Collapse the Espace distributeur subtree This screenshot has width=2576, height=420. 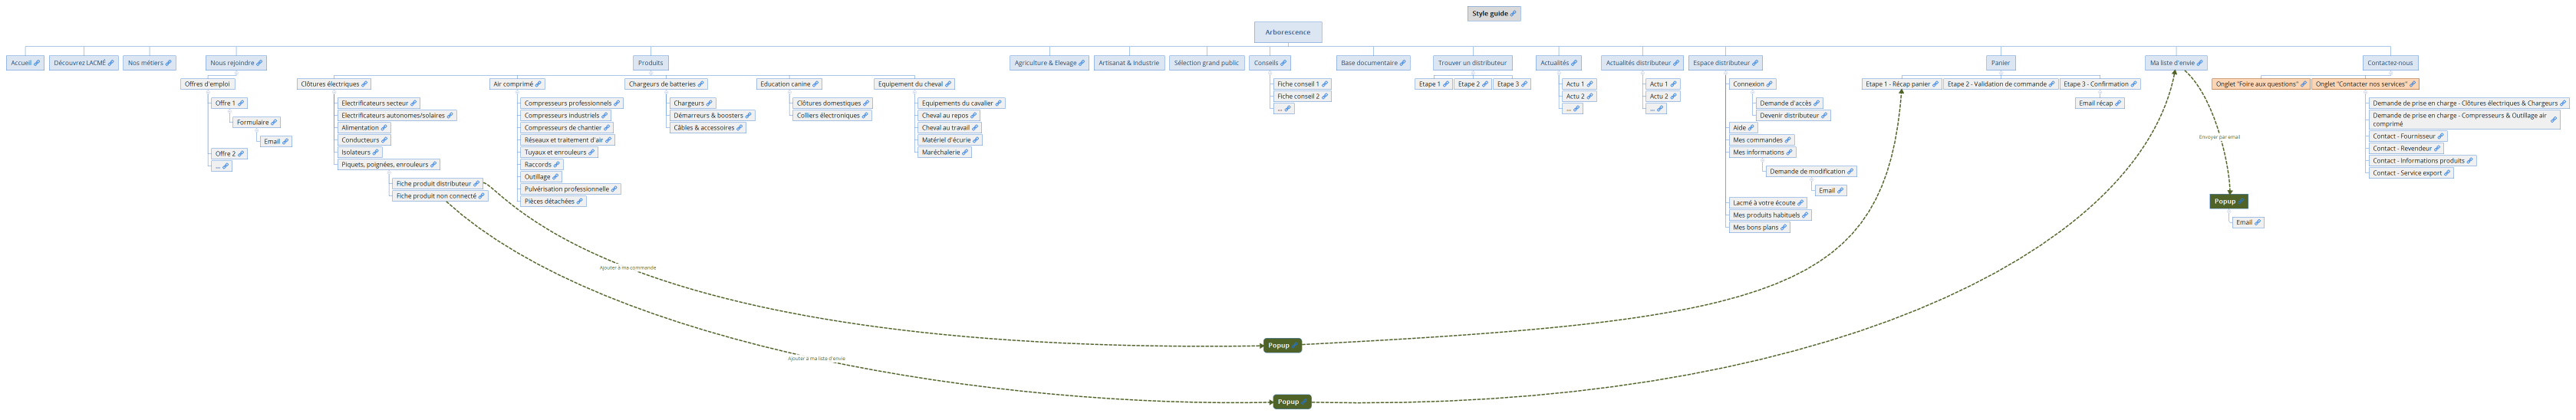[x=1725, y=72]
